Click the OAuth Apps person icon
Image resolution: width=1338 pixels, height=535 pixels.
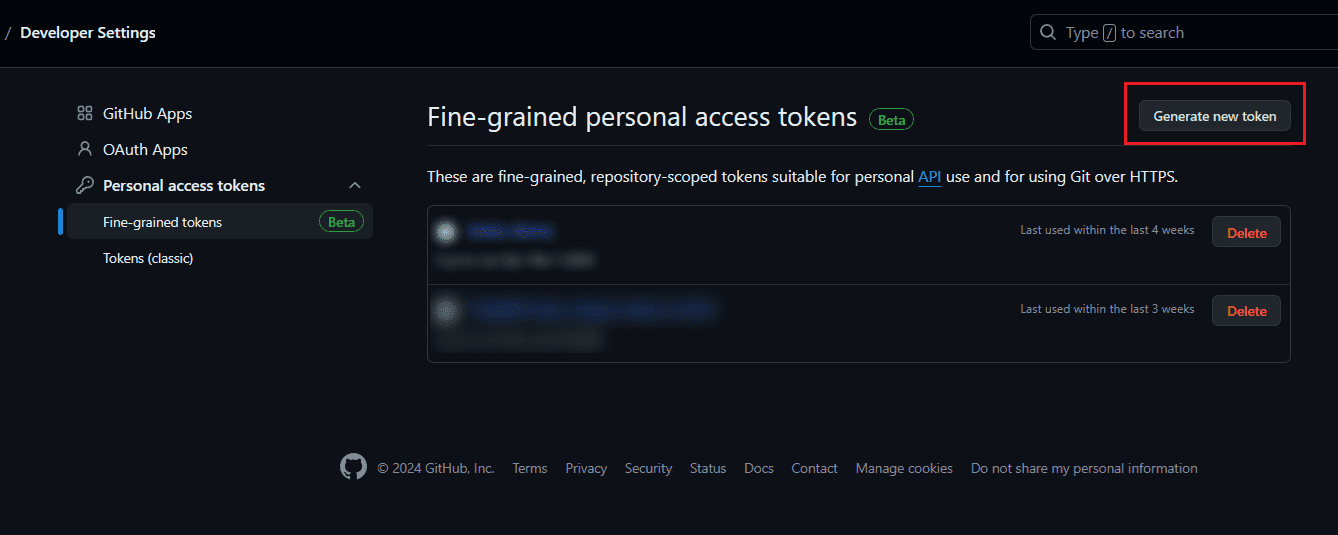[x=85, y=150]
